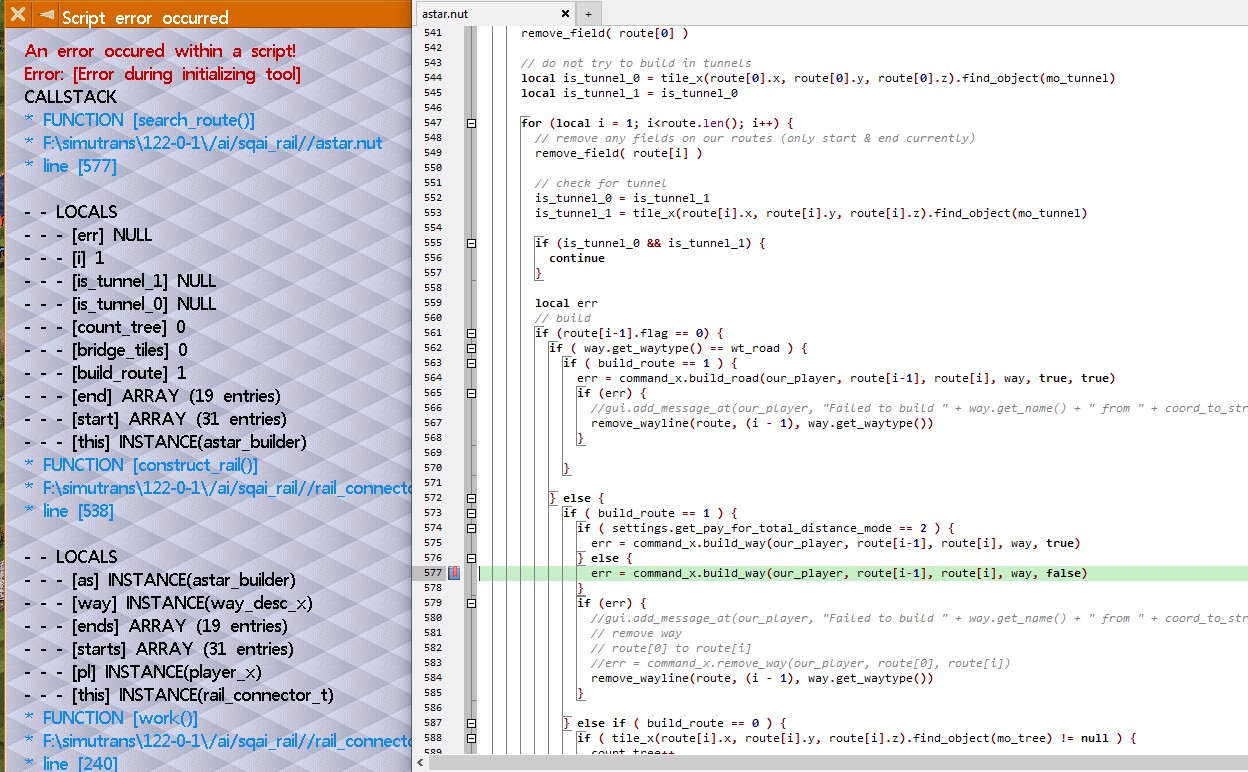Click the bookmark marker on line 577
The height and width of the screenshot is (772, 1248).
pos(453,573)
